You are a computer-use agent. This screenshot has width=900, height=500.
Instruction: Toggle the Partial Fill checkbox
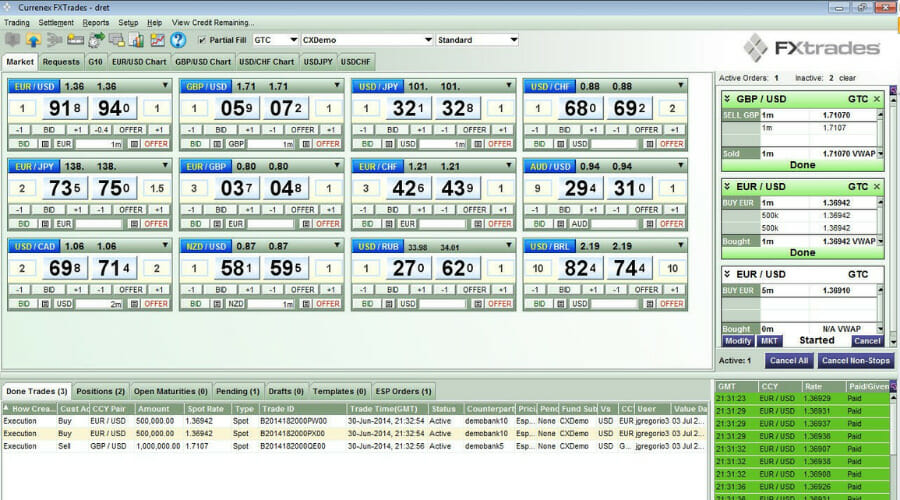tap(201, 40)
